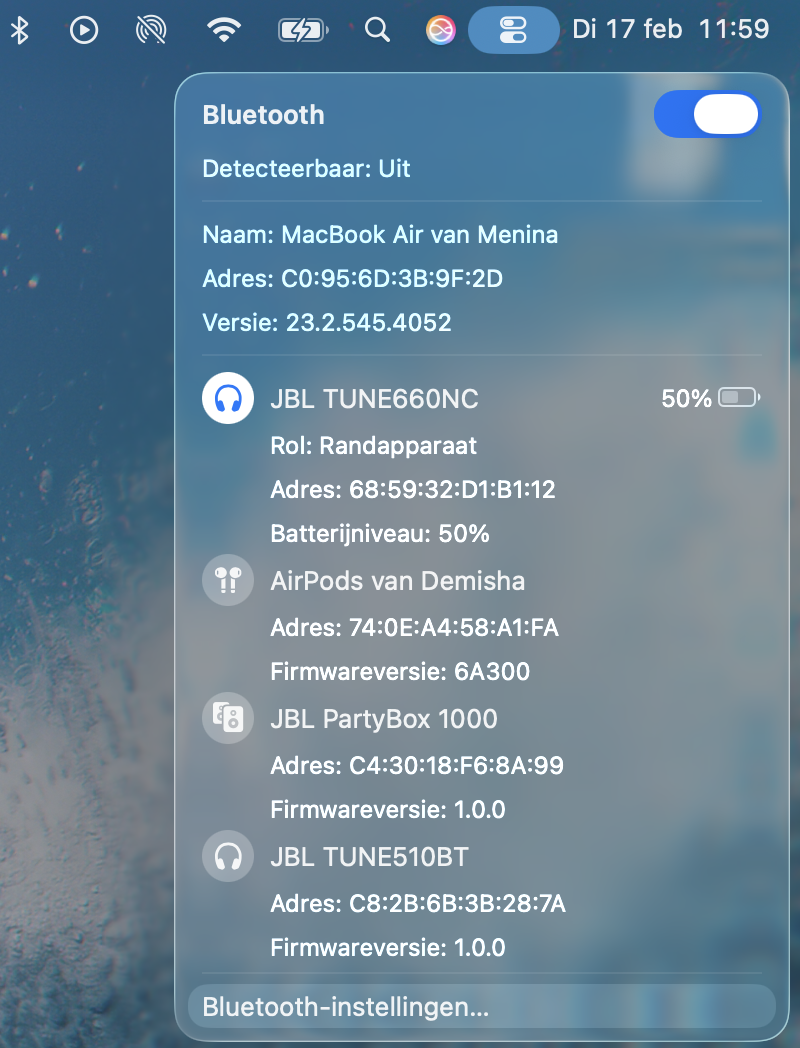Click the AirPods icon for AirPods van Demisha

click(228, 580)
